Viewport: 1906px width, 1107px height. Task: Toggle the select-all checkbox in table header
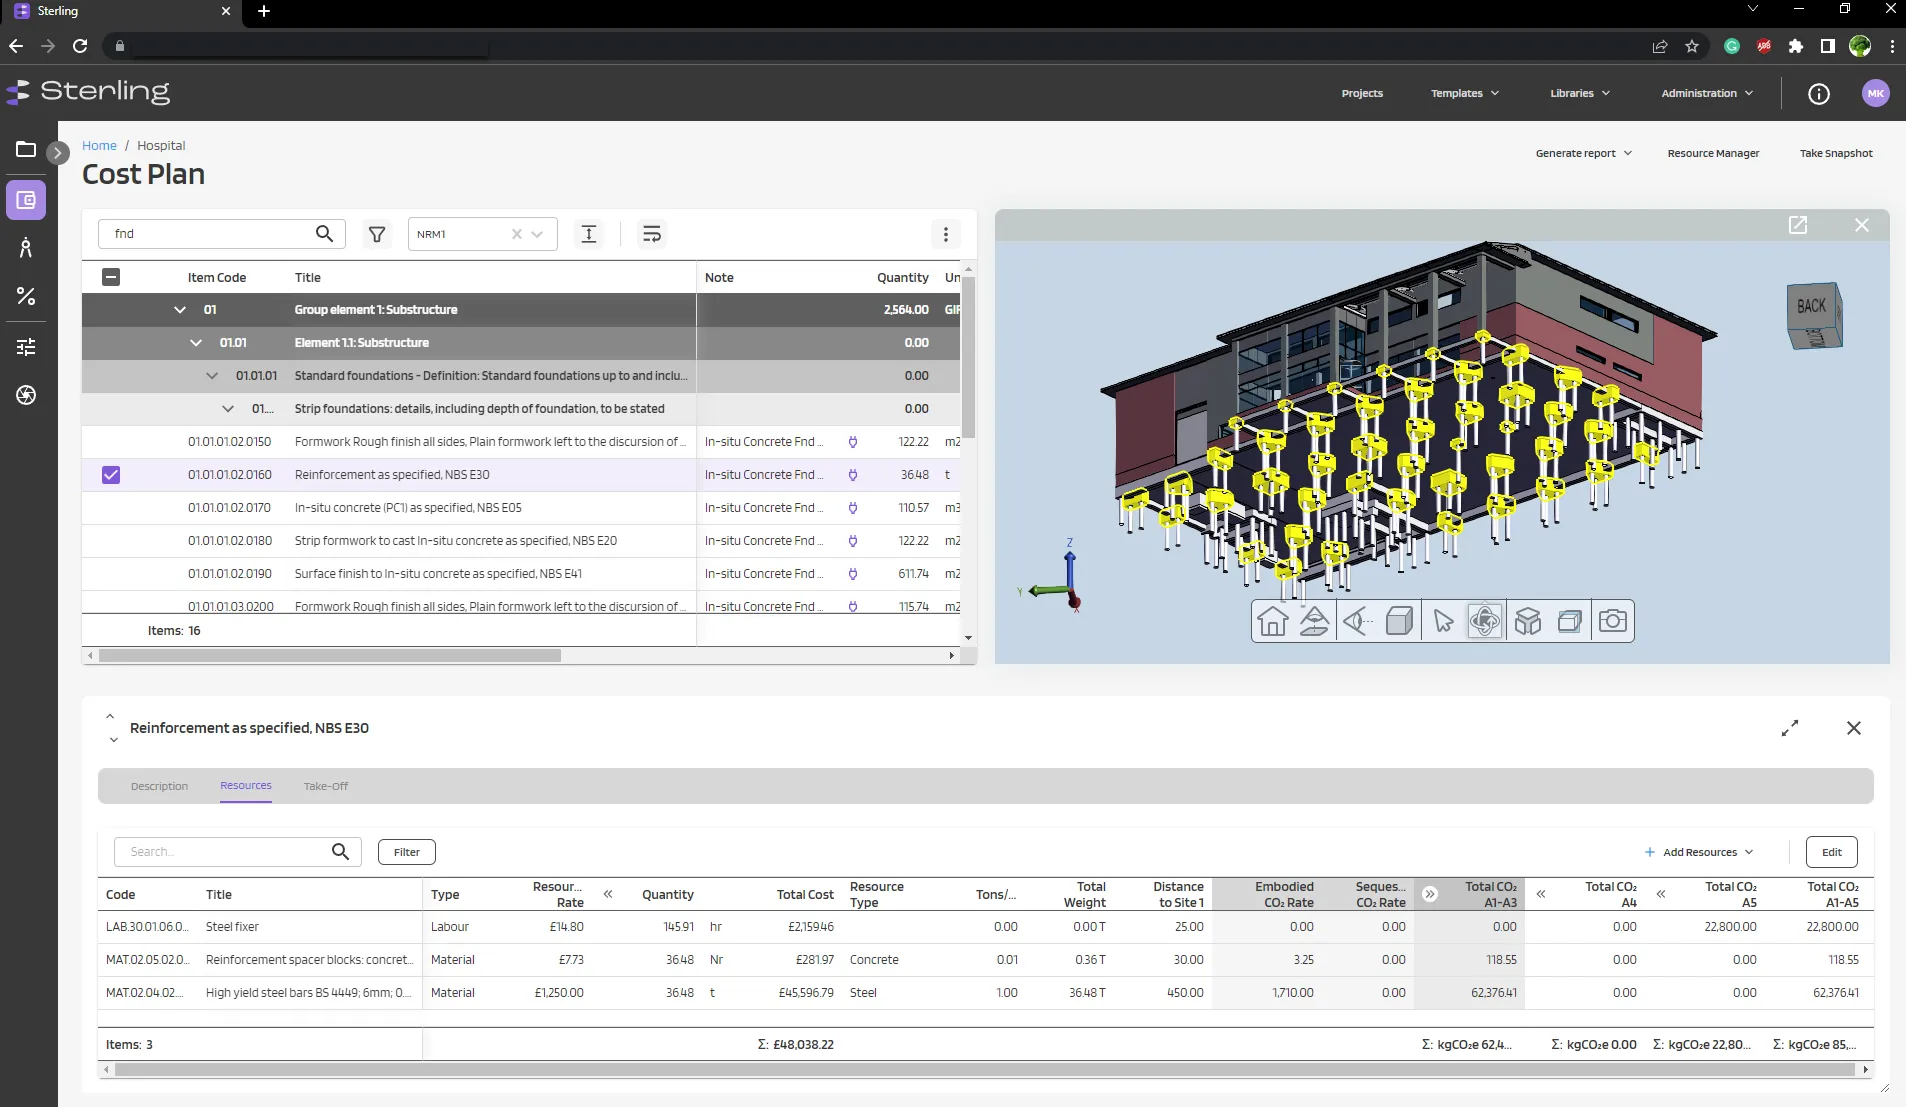click(111, 277)
